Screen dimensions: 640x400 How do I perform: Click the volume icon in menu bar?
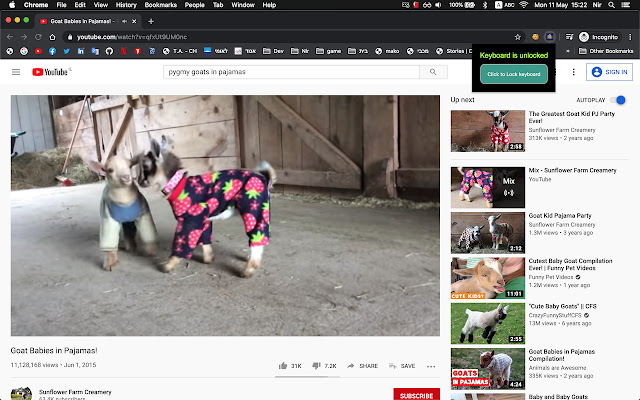click(438, 5)
